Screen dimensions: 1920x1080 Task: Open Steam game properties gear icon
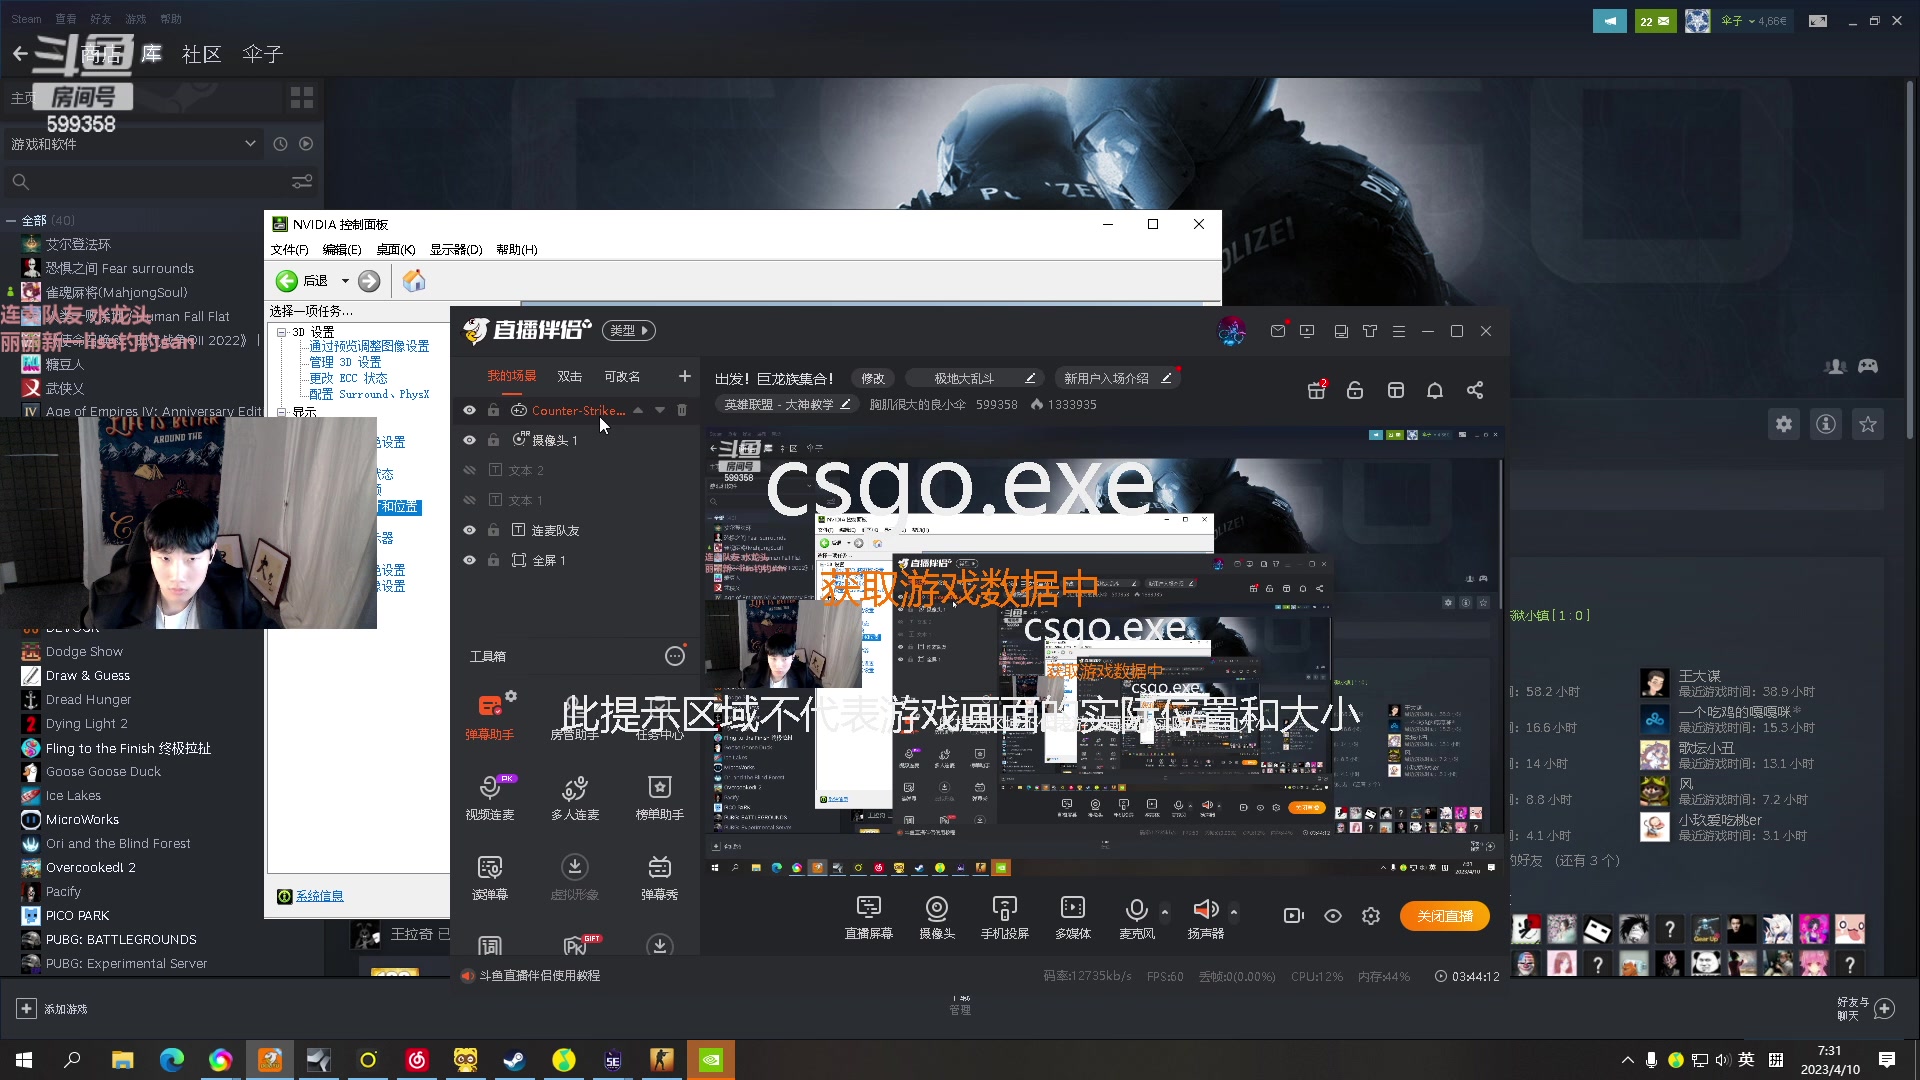click(1784, 424)
